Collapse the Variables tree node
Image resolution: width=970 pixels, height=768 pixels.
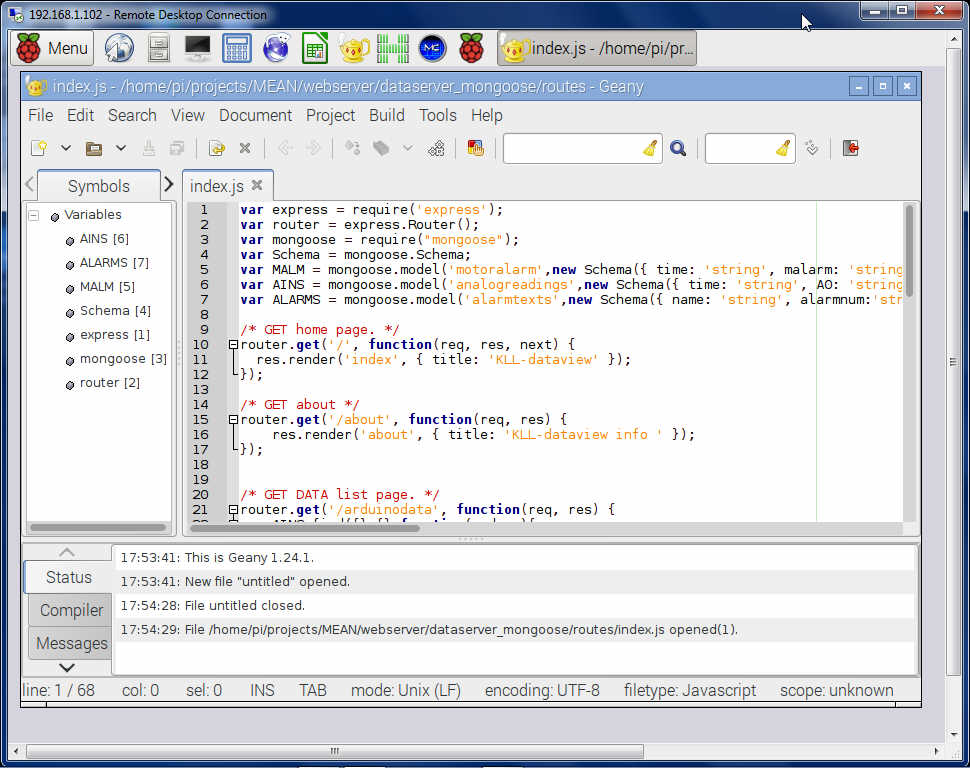pyautogui.click(x=33, y=215)
